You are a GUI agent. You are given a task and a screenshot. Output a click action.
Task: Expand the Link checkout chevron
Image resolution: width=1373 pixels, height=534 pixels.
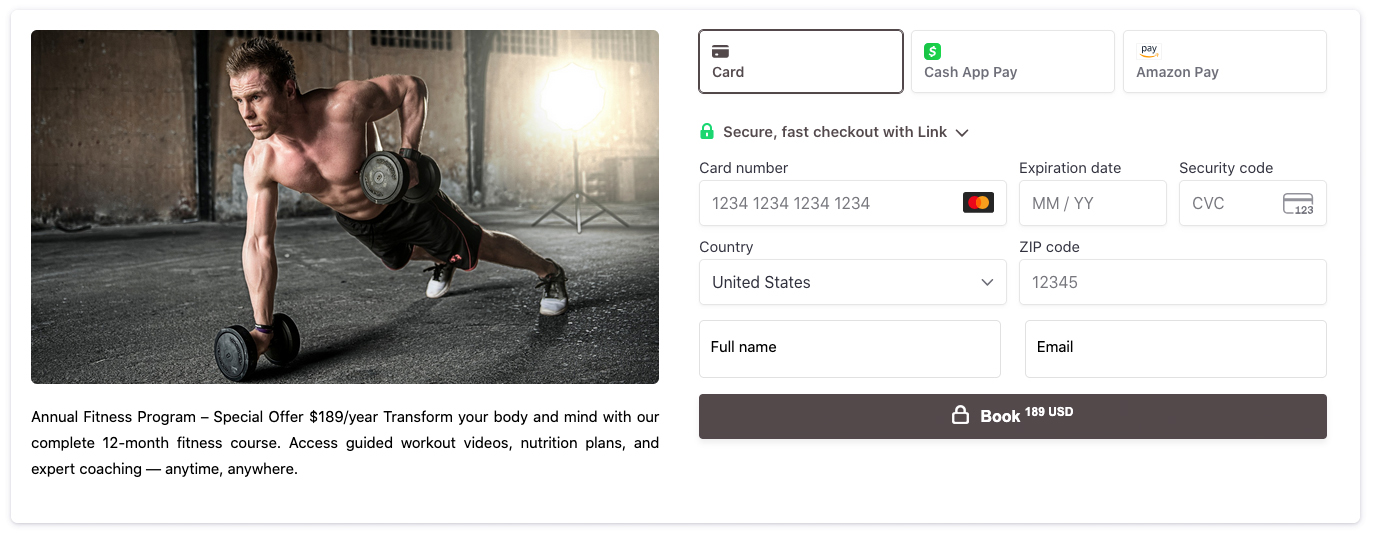click(962, 133)
